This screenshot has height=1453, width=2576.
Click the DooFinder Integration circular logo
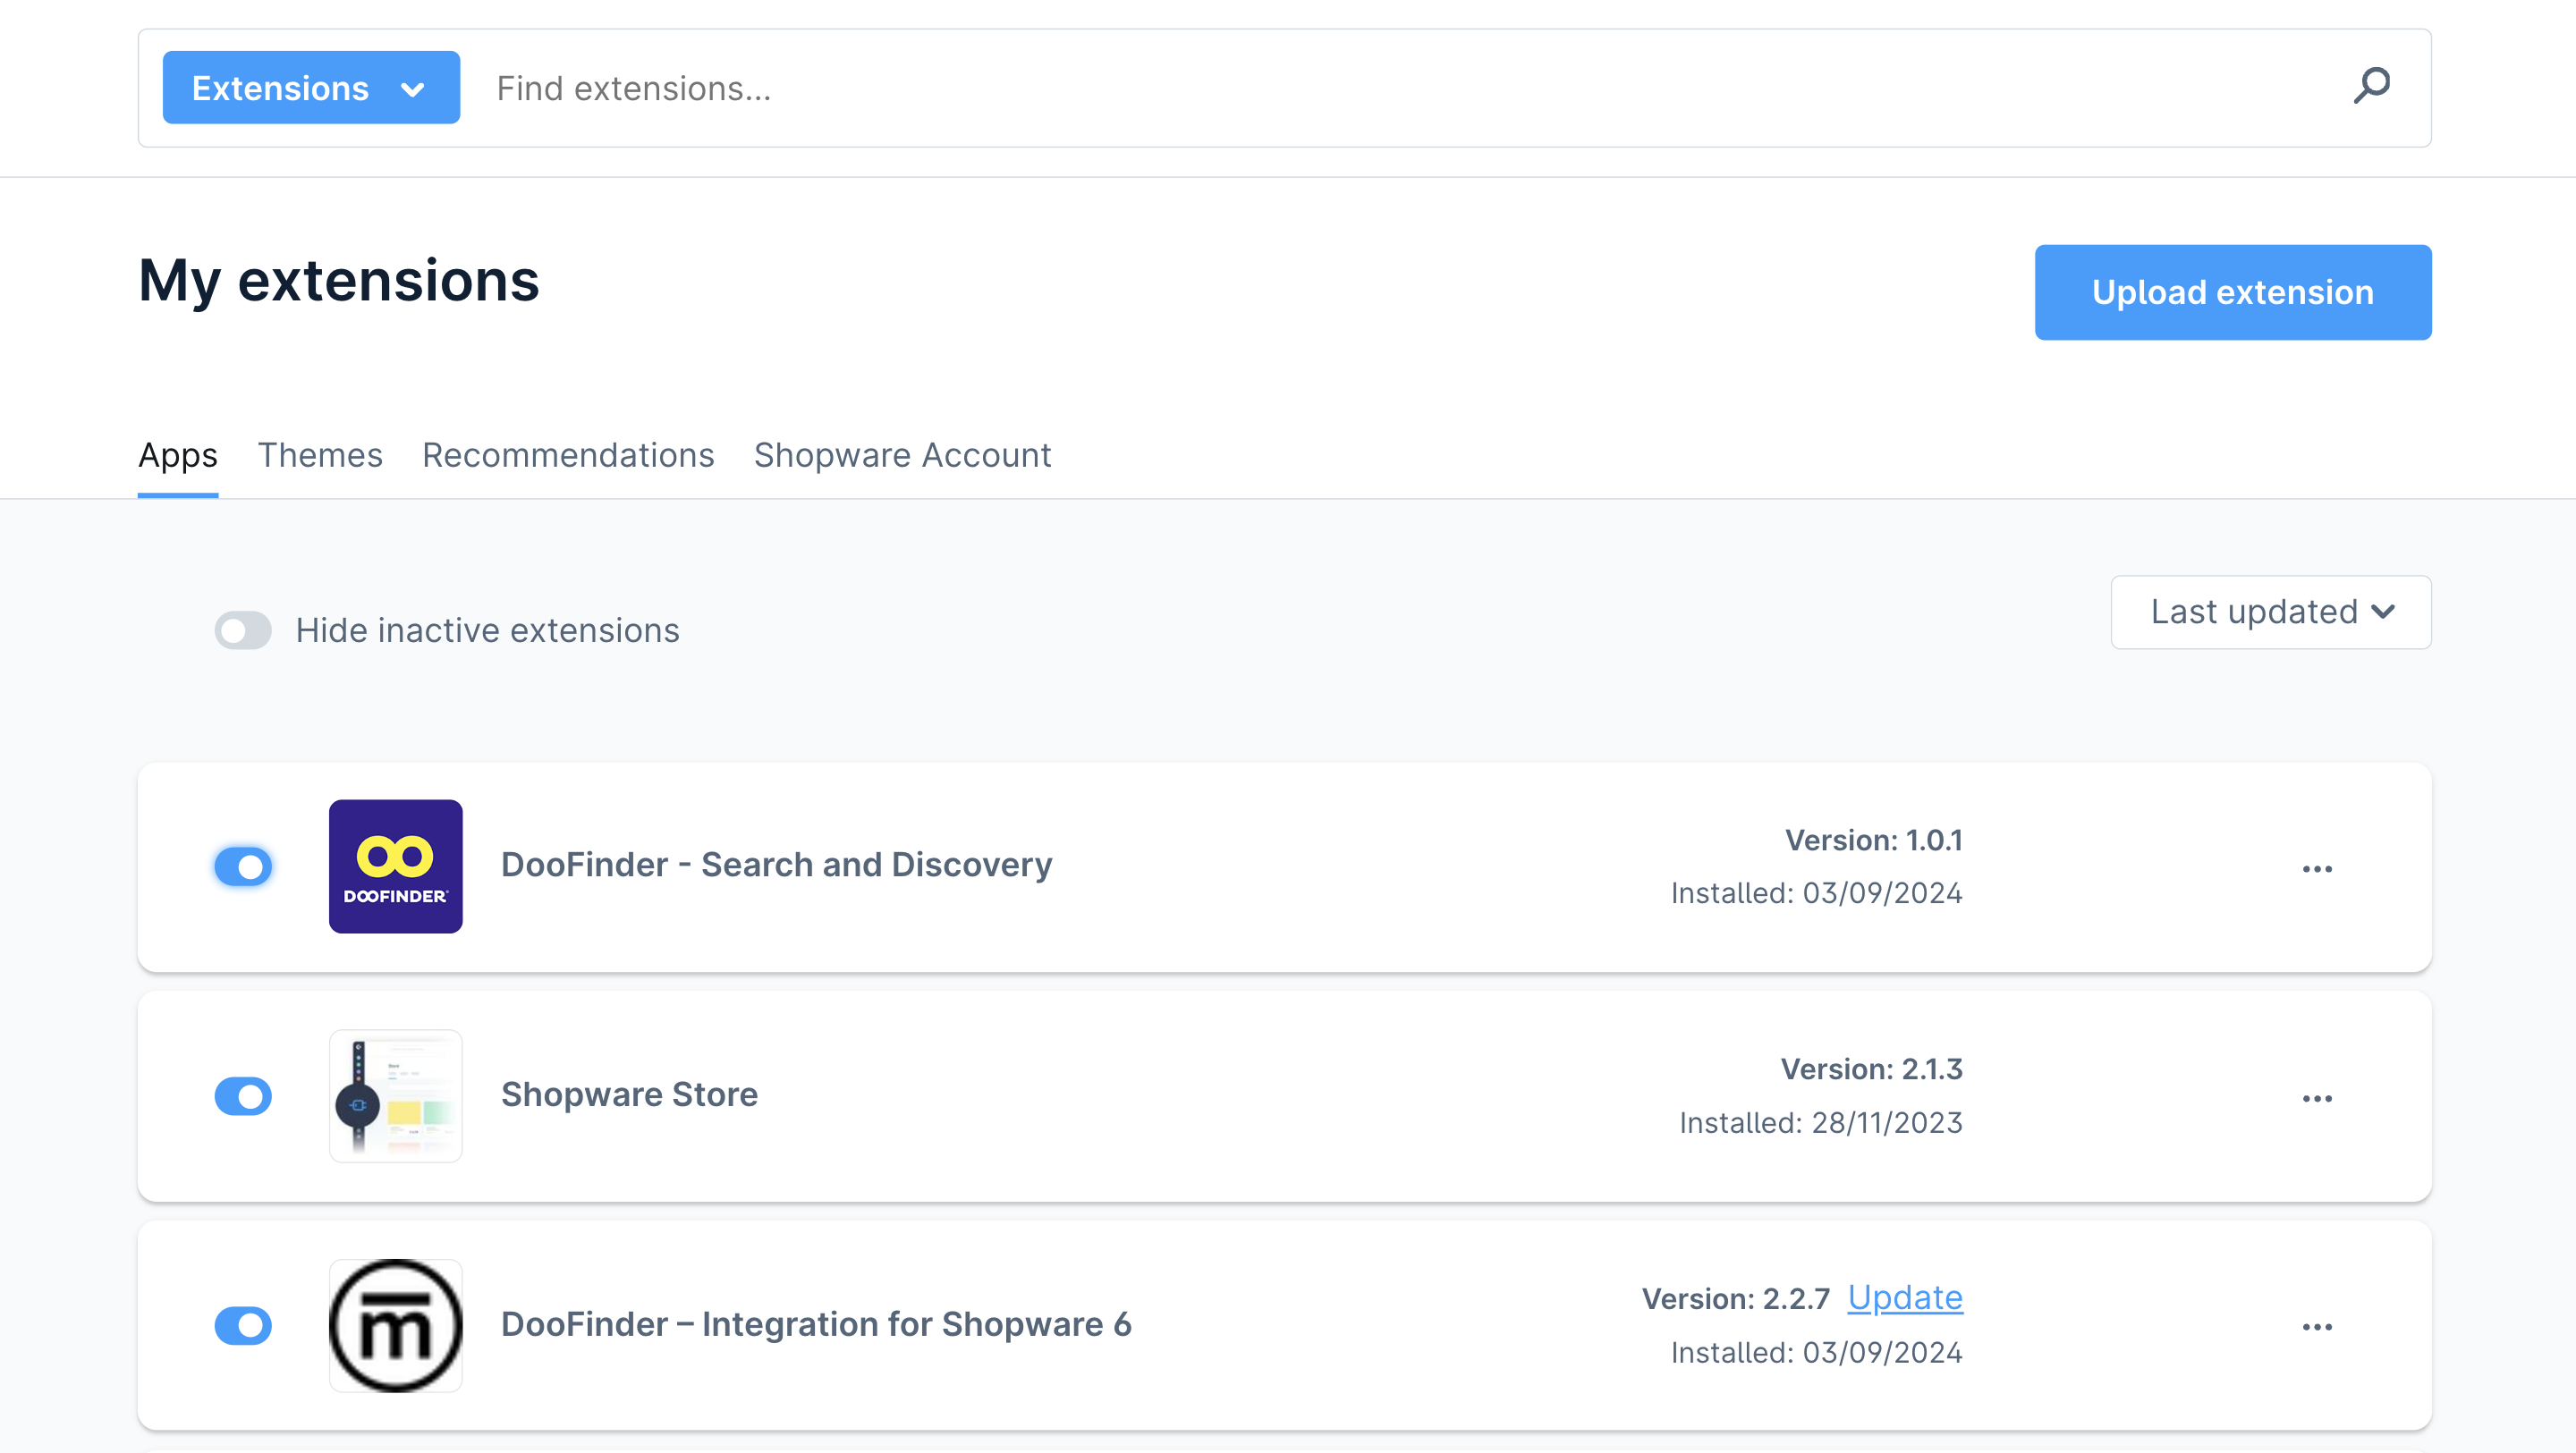(x=396, y=1325)
